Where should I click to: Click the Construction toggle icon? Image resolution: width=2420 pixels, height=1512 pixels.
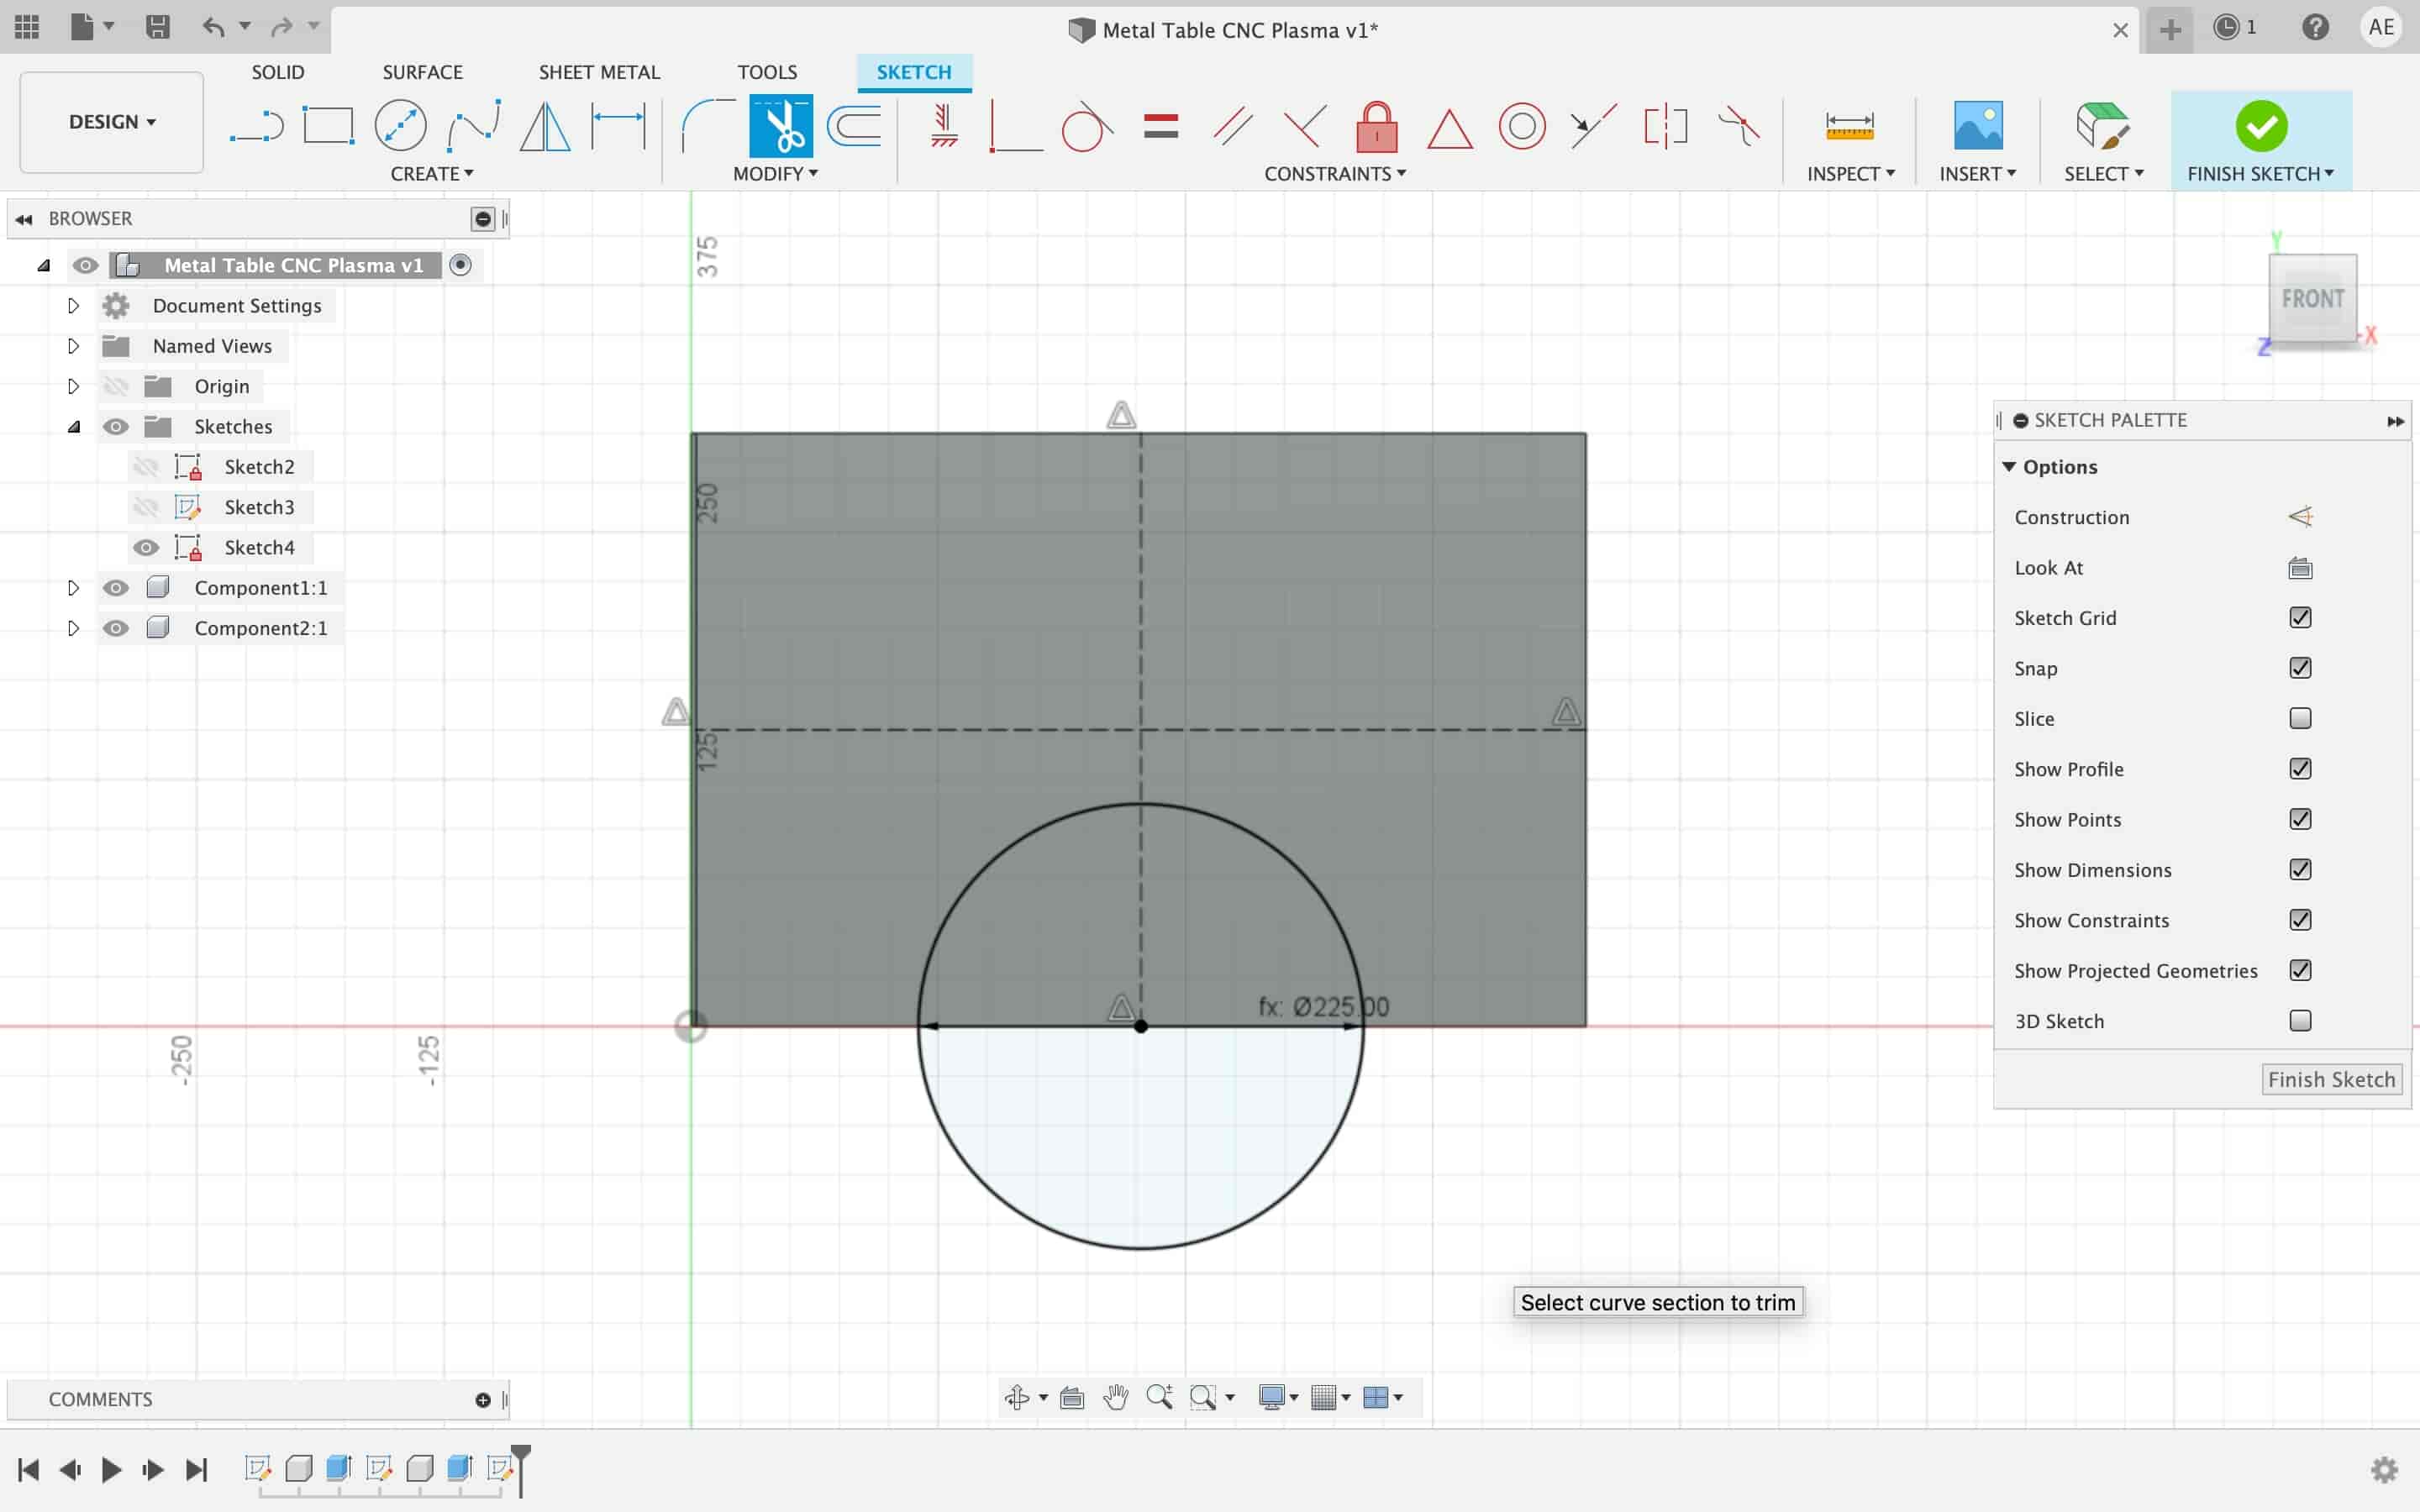(x=2300, y=517)
